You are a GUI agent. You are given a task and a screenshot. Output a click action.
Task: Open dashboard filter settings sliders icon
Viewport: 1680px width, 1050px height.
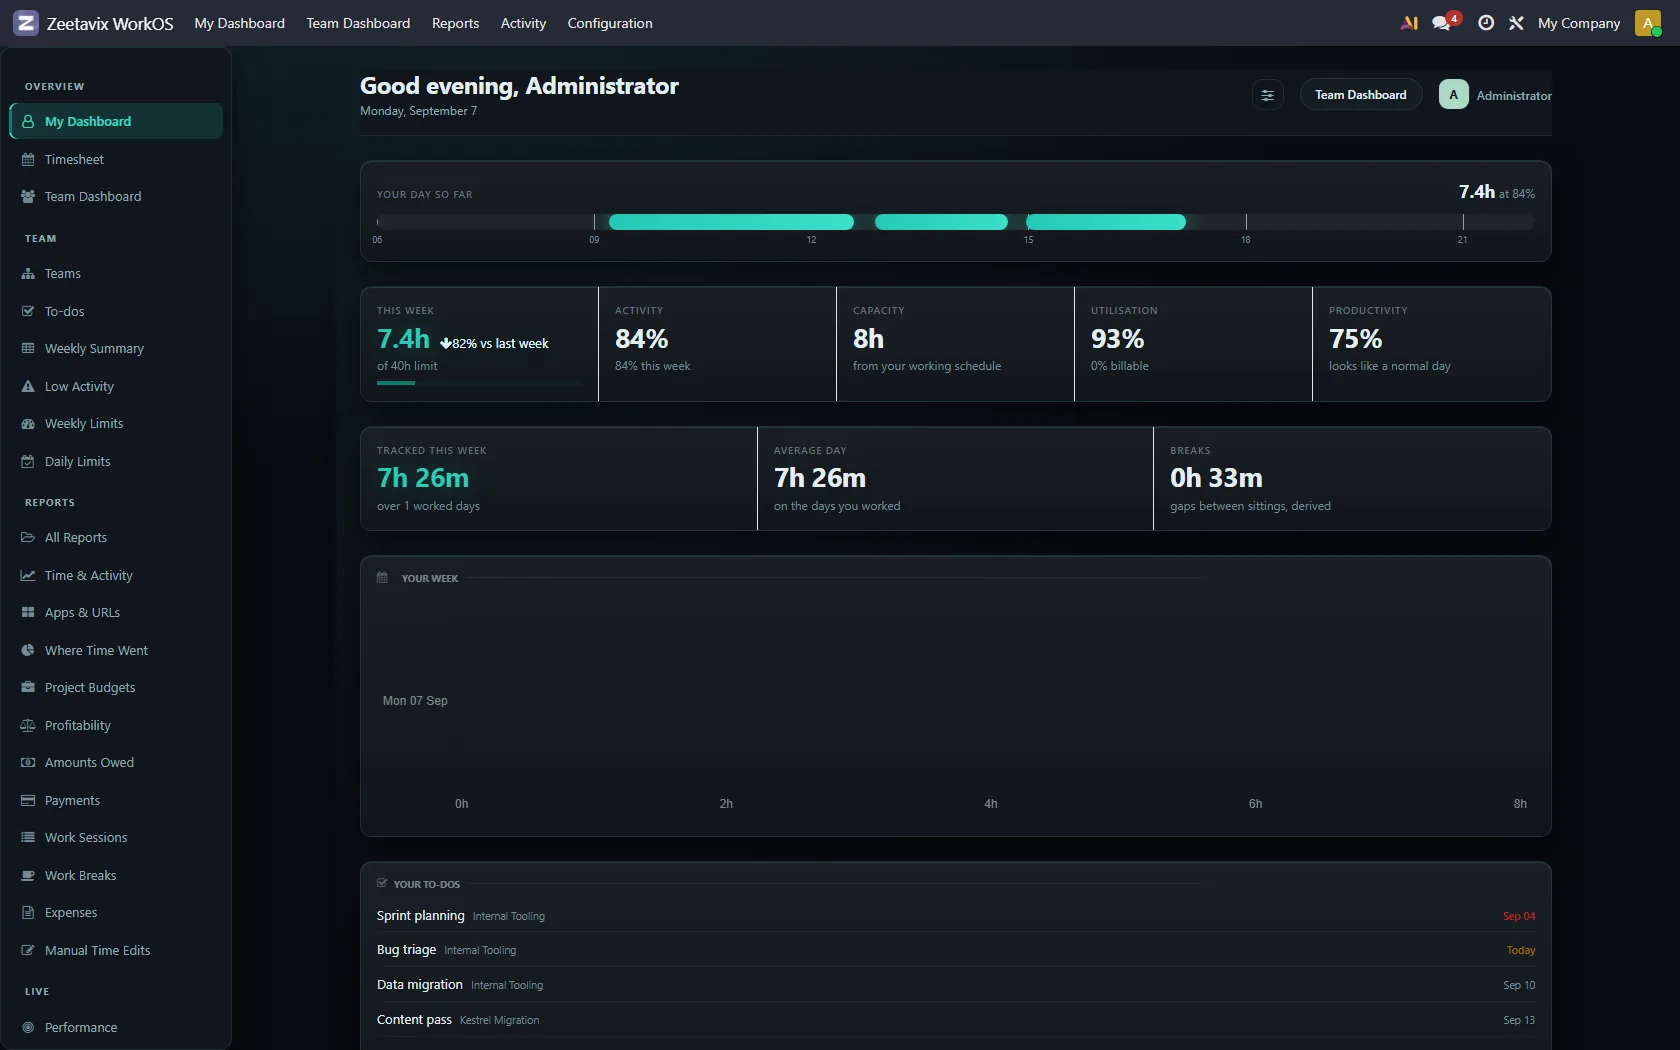(x=1267, y=95)
